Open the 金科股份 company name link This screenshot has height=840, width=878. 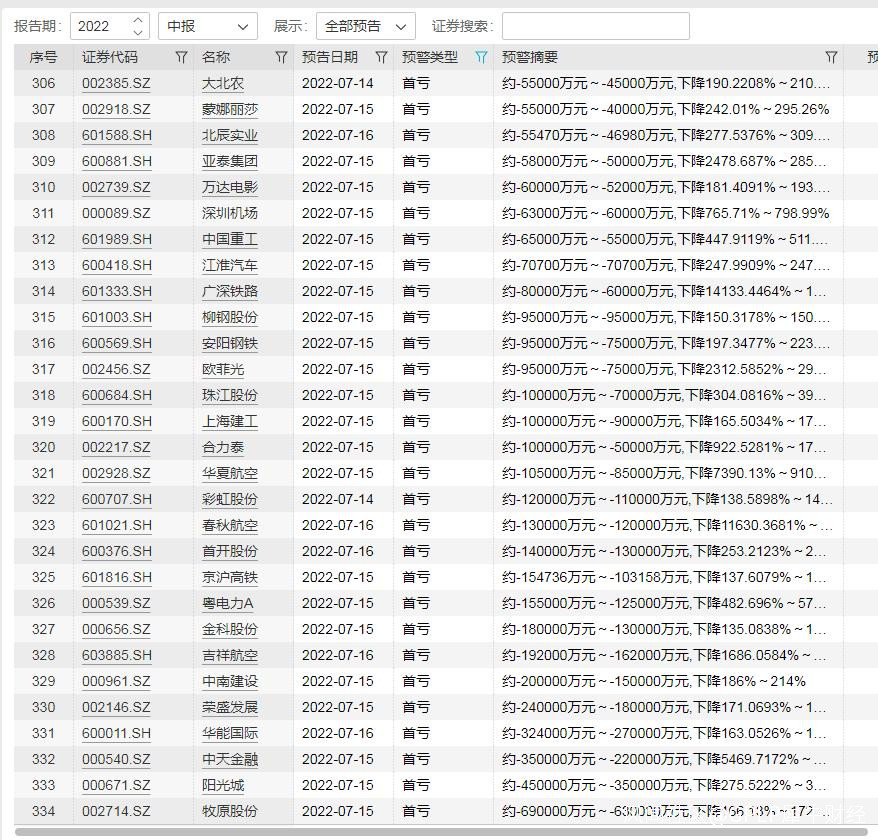tap(230, 629)
